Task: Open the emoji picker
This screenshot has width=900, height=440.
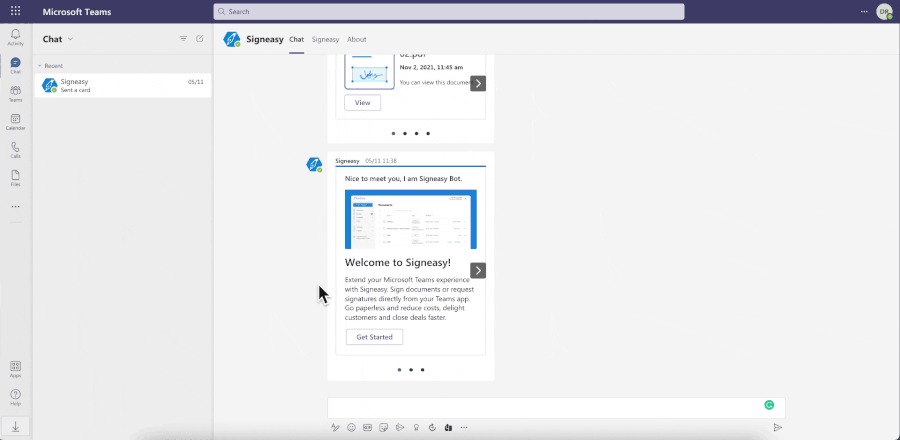Action: [352, 427]
